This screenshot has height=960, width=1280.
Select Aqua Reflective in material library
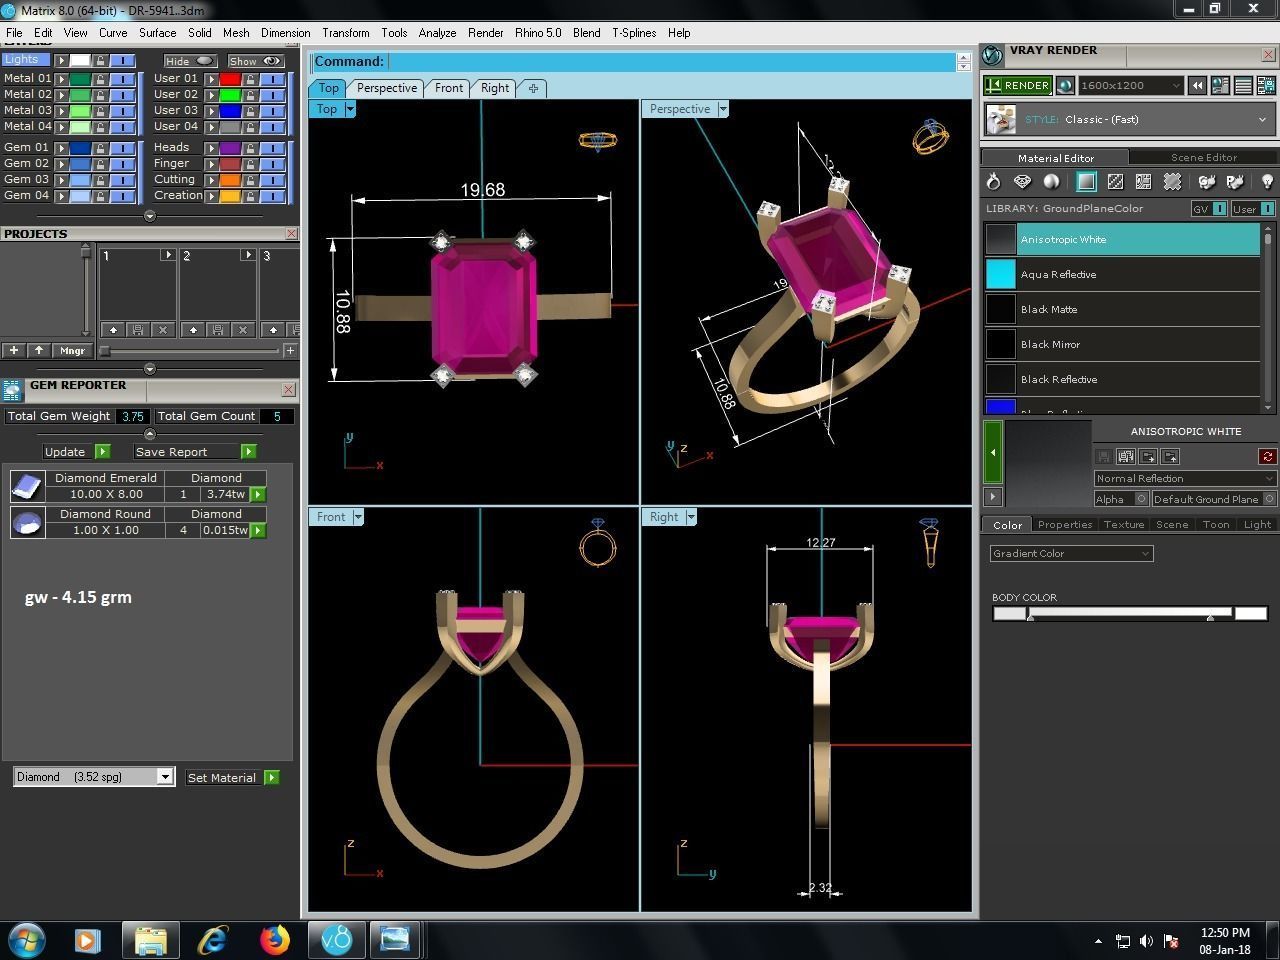tap(1122, 274)
